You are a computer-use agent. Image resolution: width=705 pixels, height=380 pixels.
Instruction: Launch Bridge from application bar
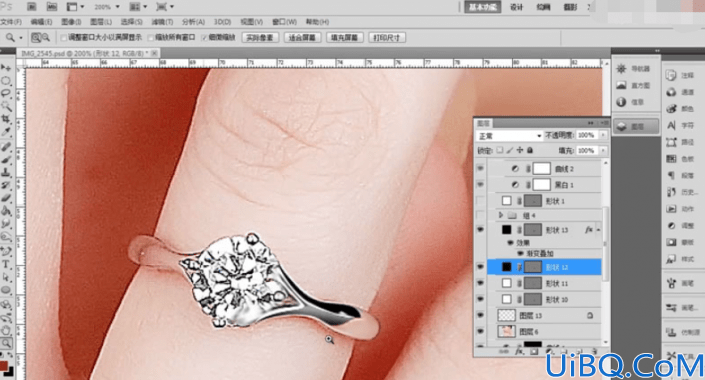point(31,7)
